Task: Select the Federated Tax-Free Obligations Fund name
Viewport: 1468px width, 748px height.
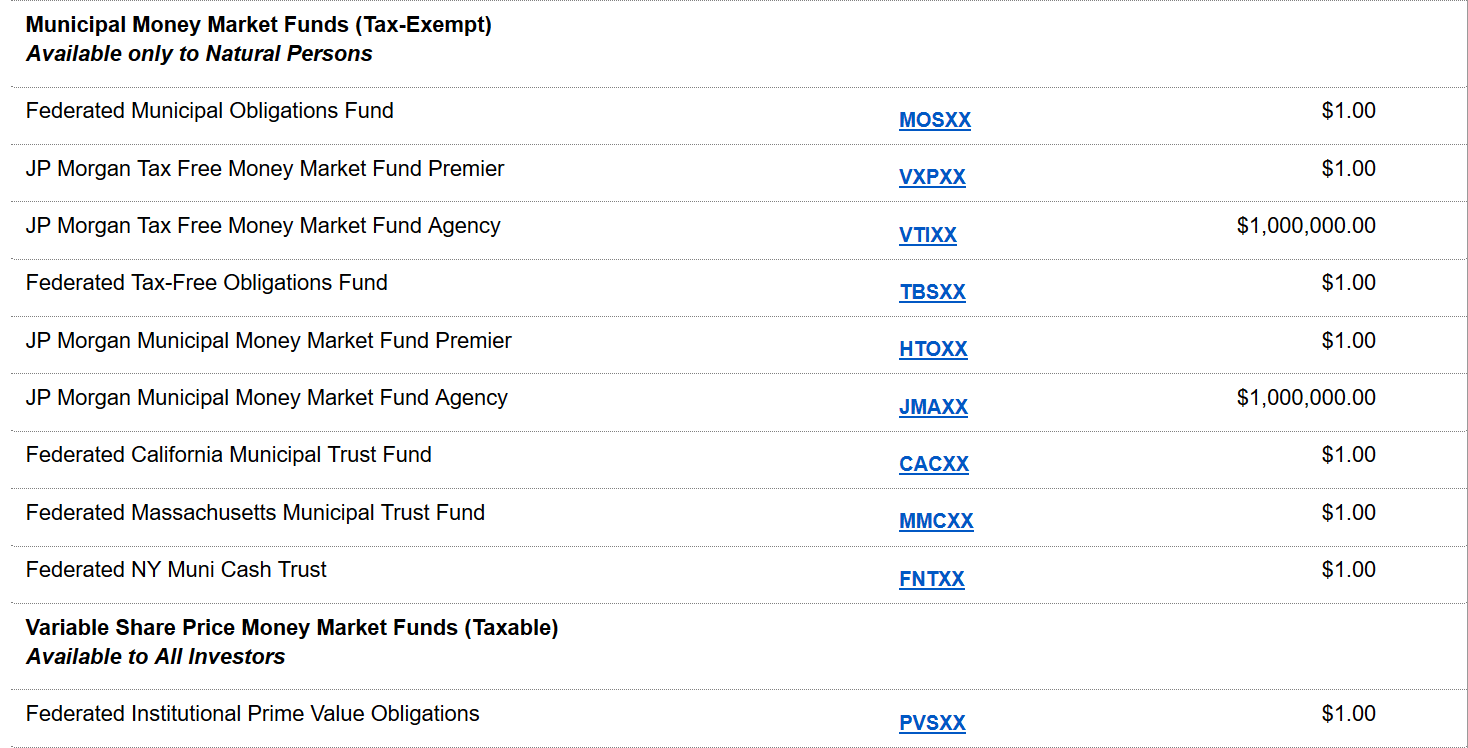Action: click(206, 282)
